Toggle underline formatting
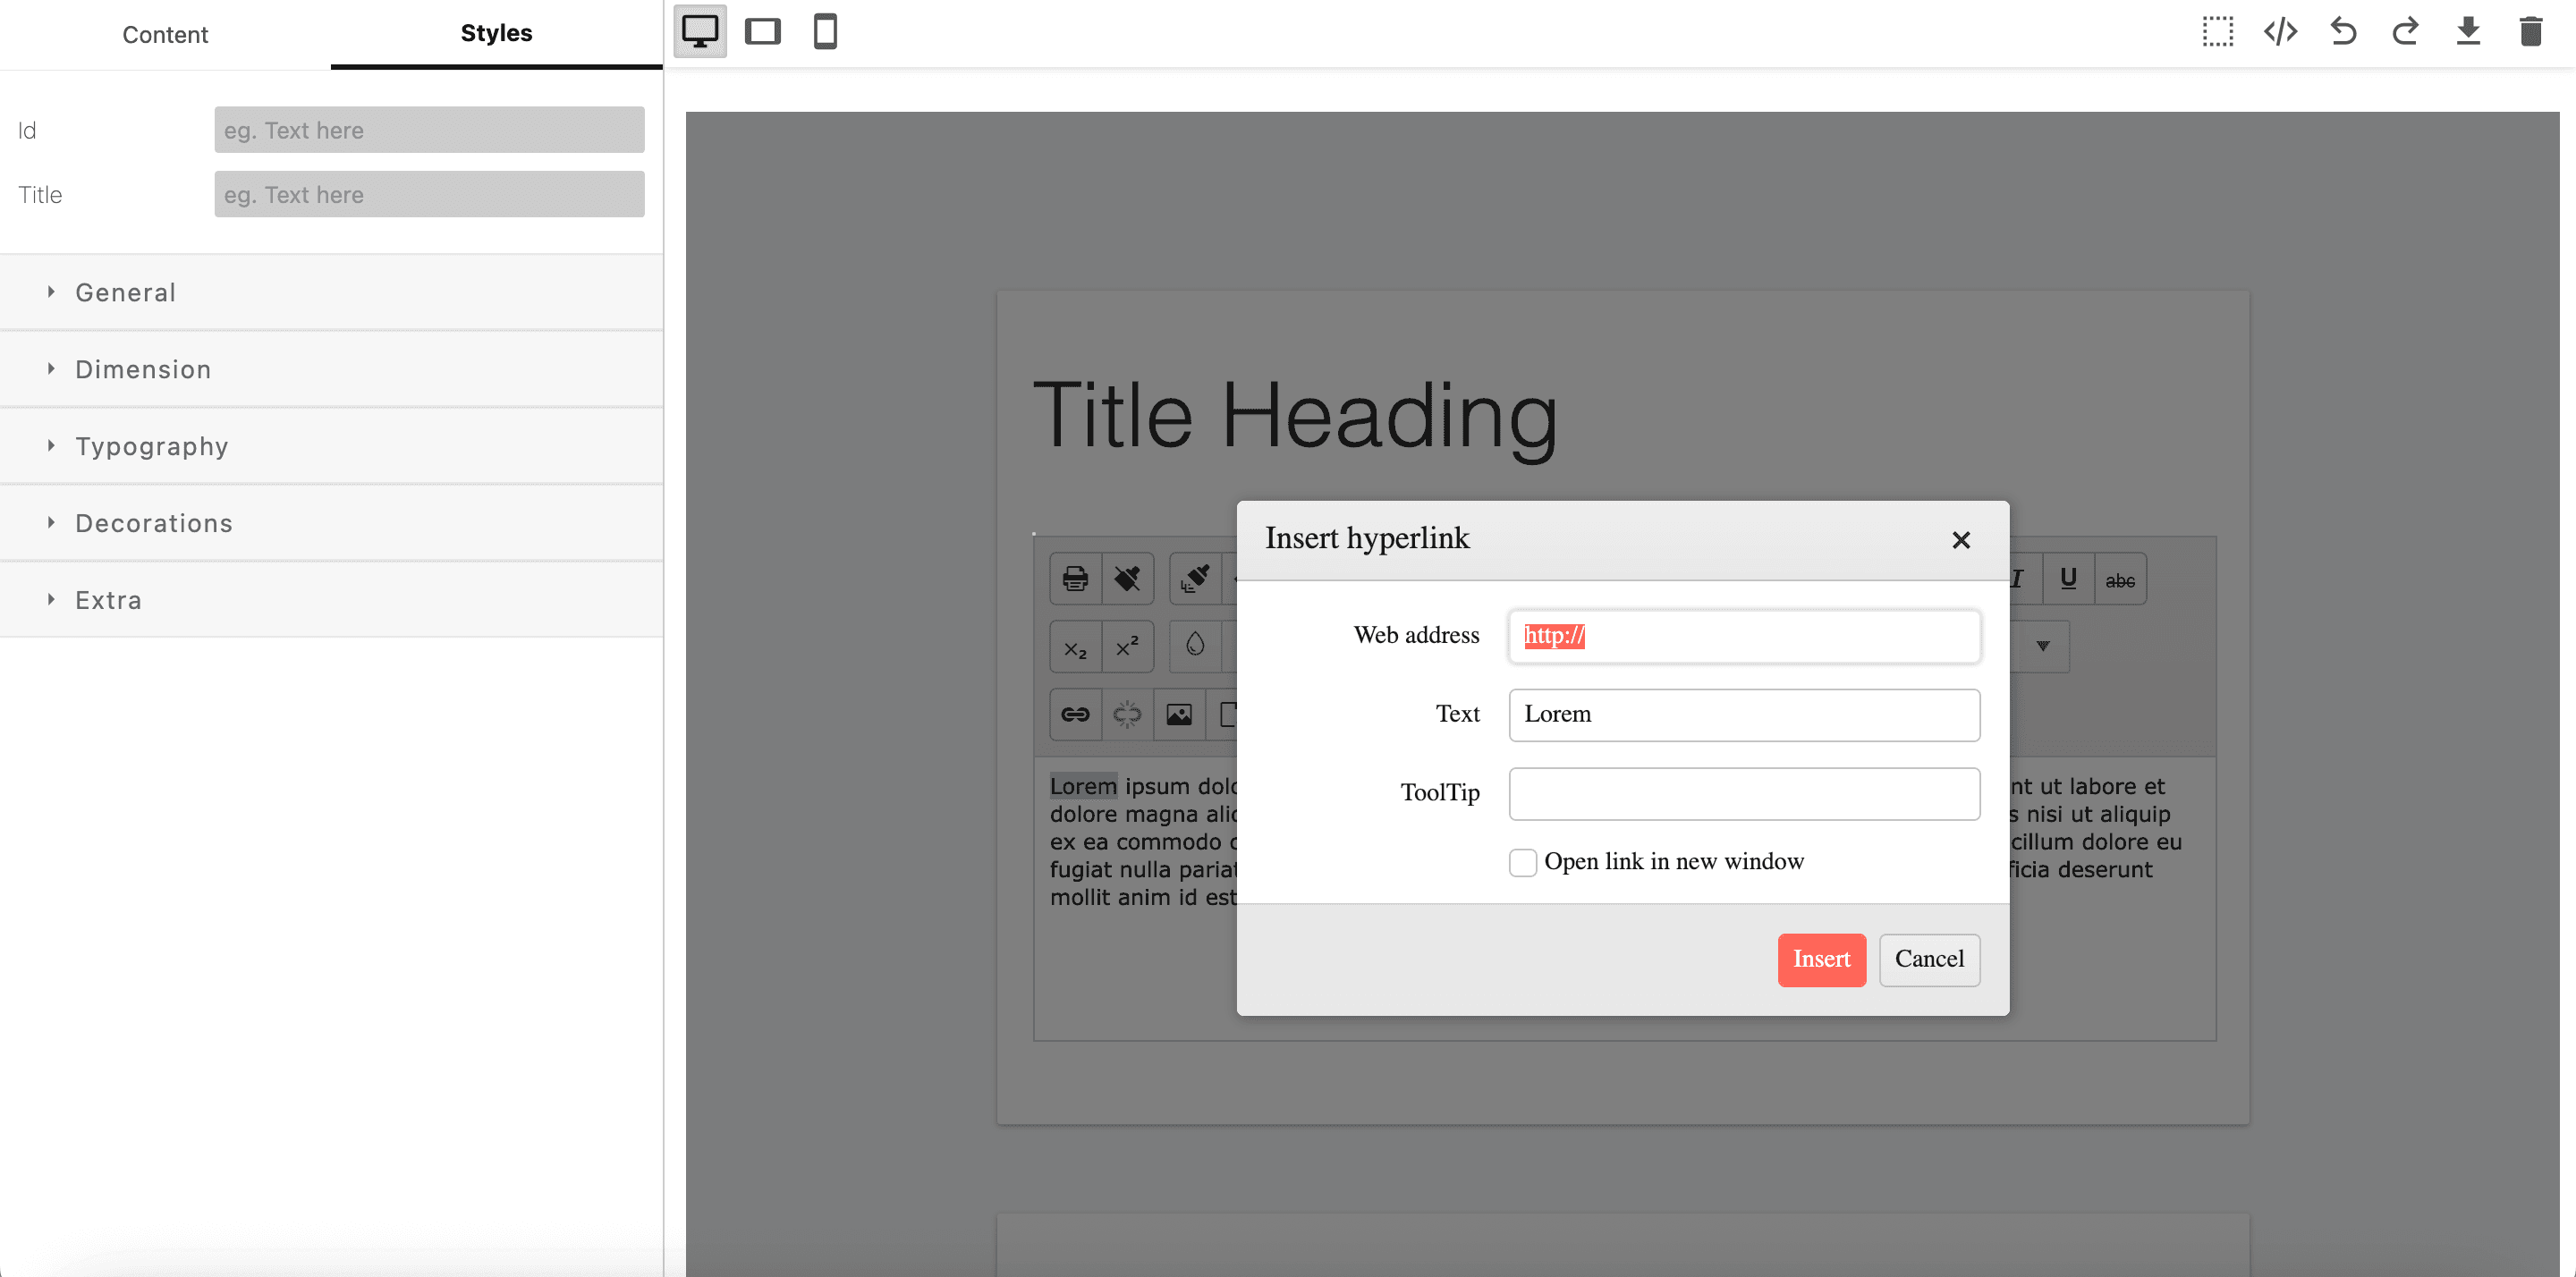The image size is (2576, 1277). (x=2068, y=579)
